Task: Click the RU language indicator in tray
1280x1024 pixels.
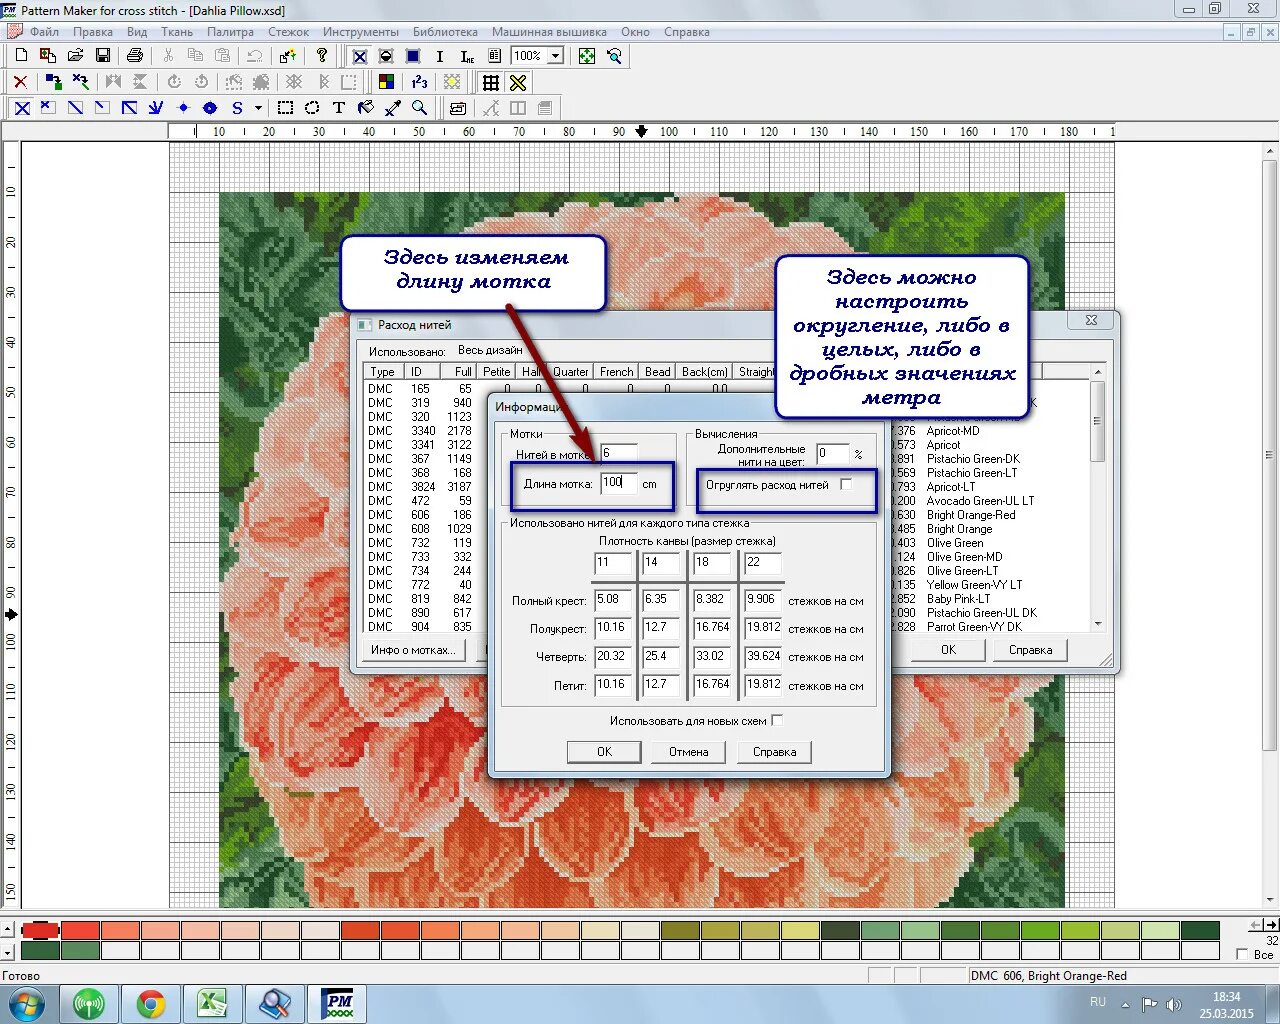Action: (1098, 1002)
